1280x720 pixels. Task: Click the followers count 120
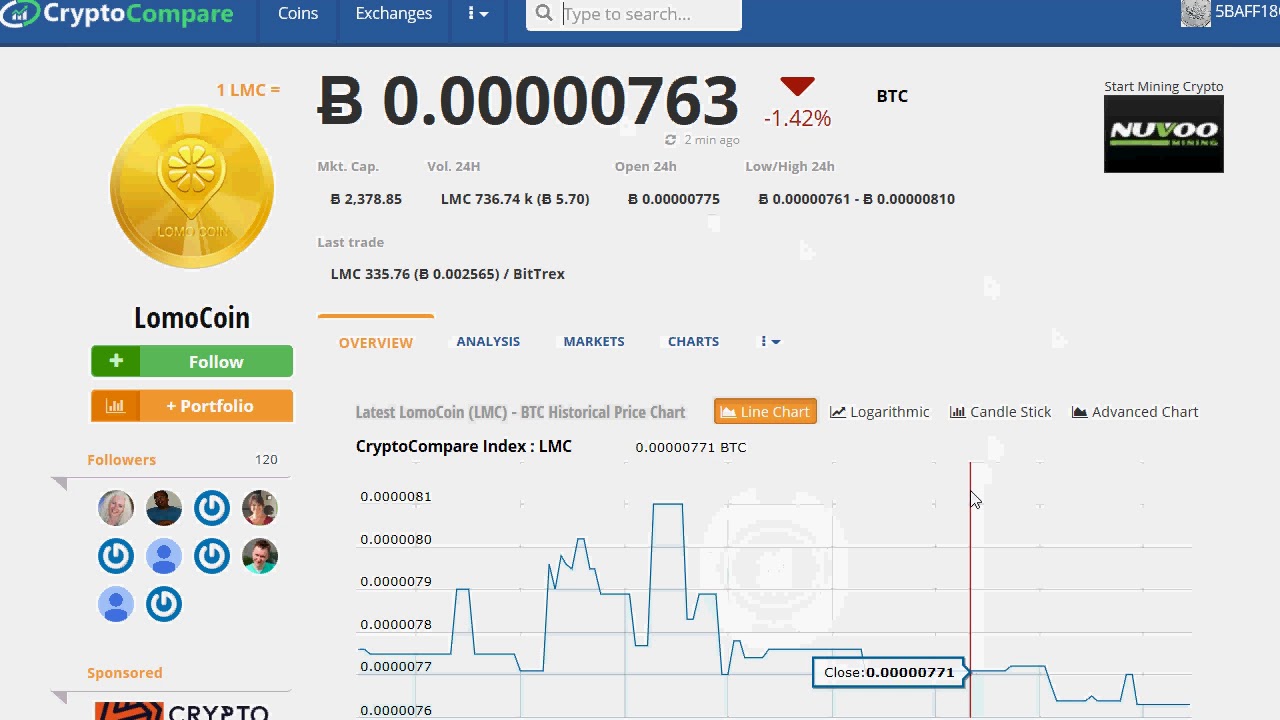pos(266,460)
